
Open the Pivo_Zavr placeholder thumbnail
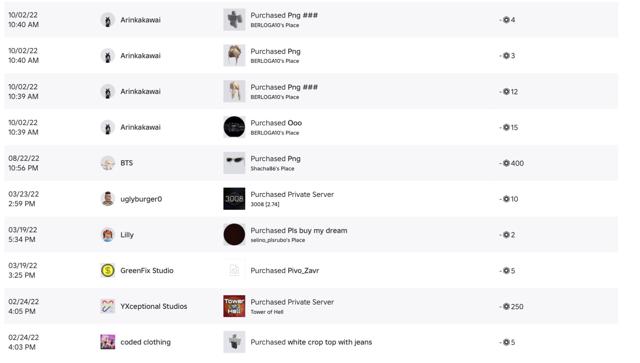[234, 270]
